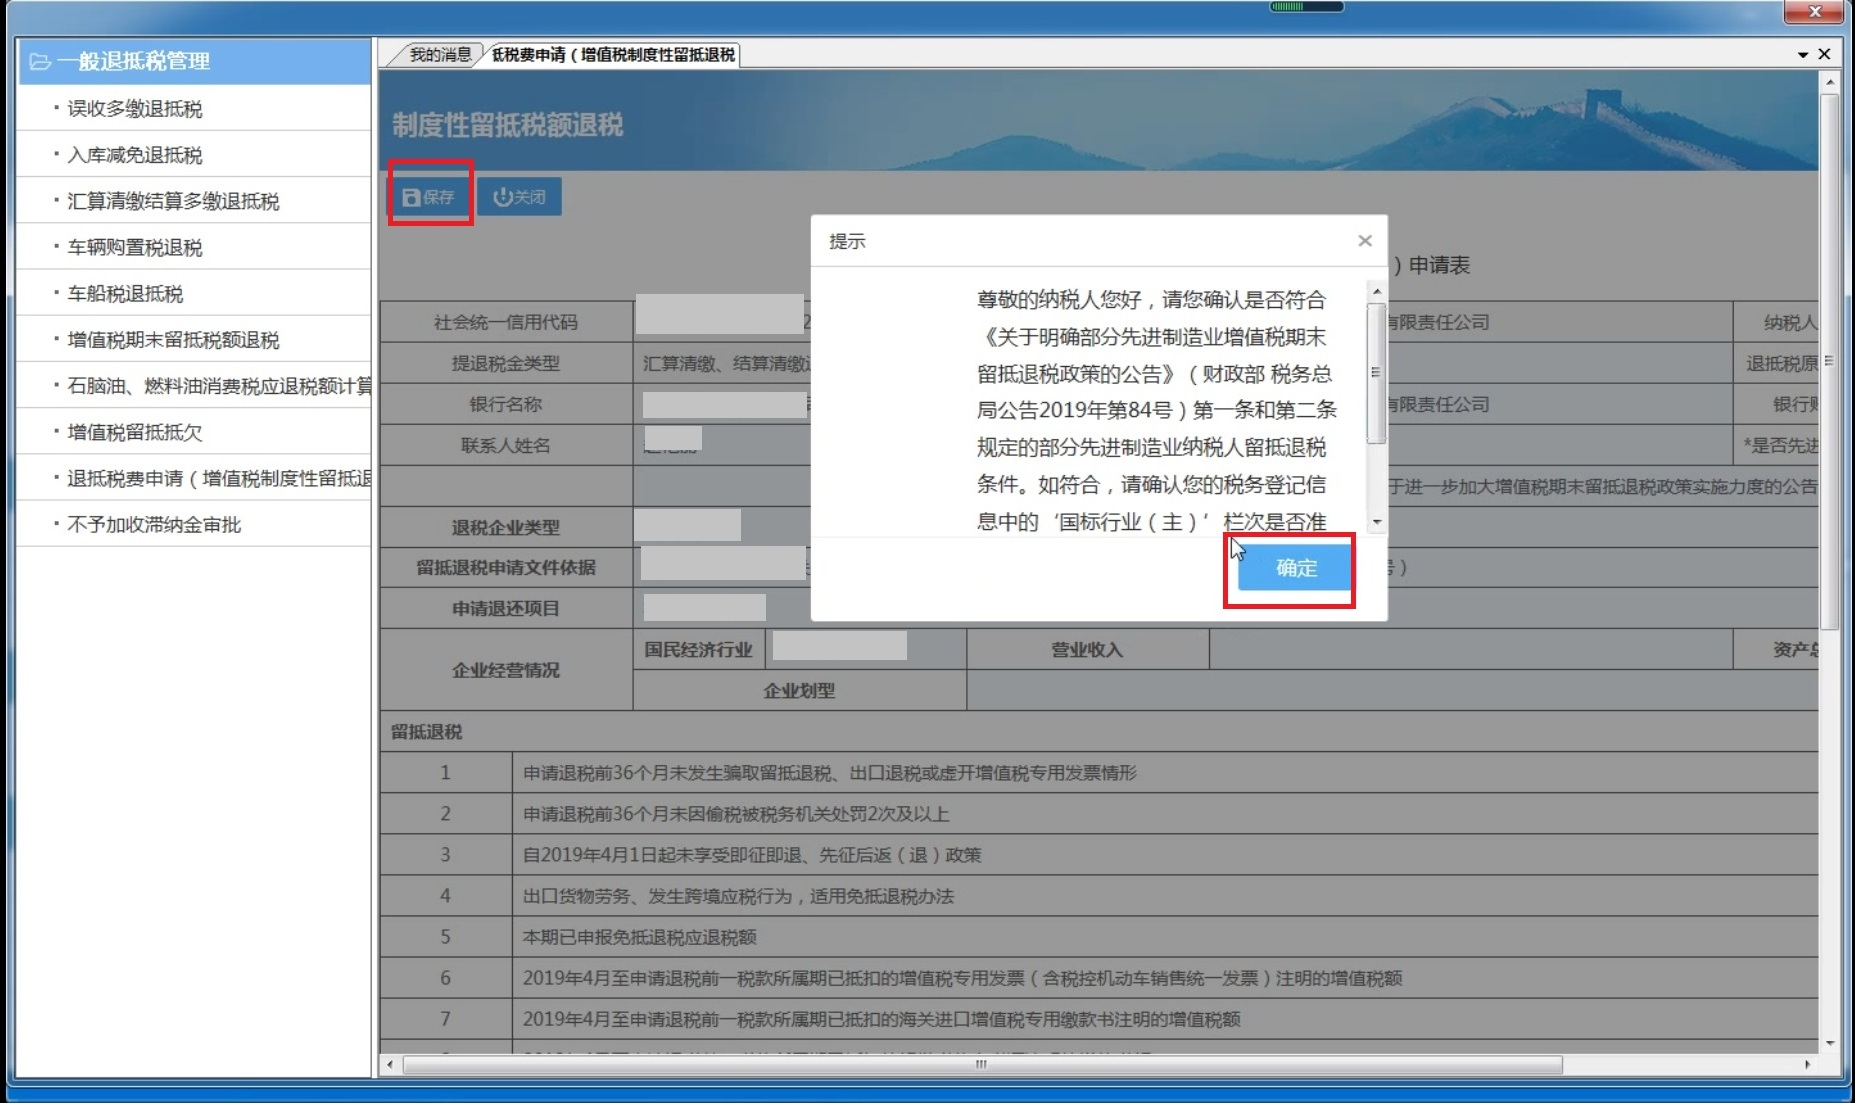Click the 保存 save icon button
This screenshot has width=1855, height=1103.
point(428,197)
